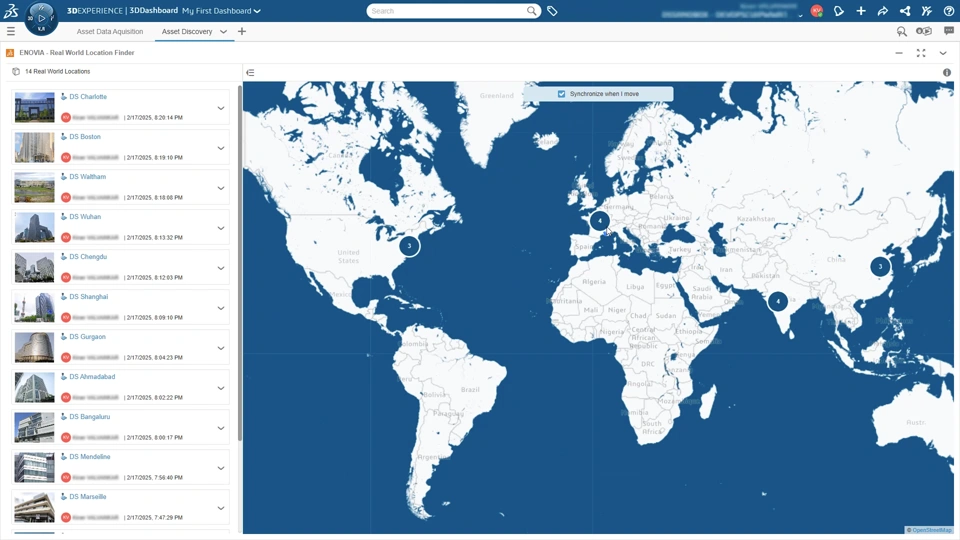Open the tools icon in top bar
960x540 pixels.
pos(926,11)
